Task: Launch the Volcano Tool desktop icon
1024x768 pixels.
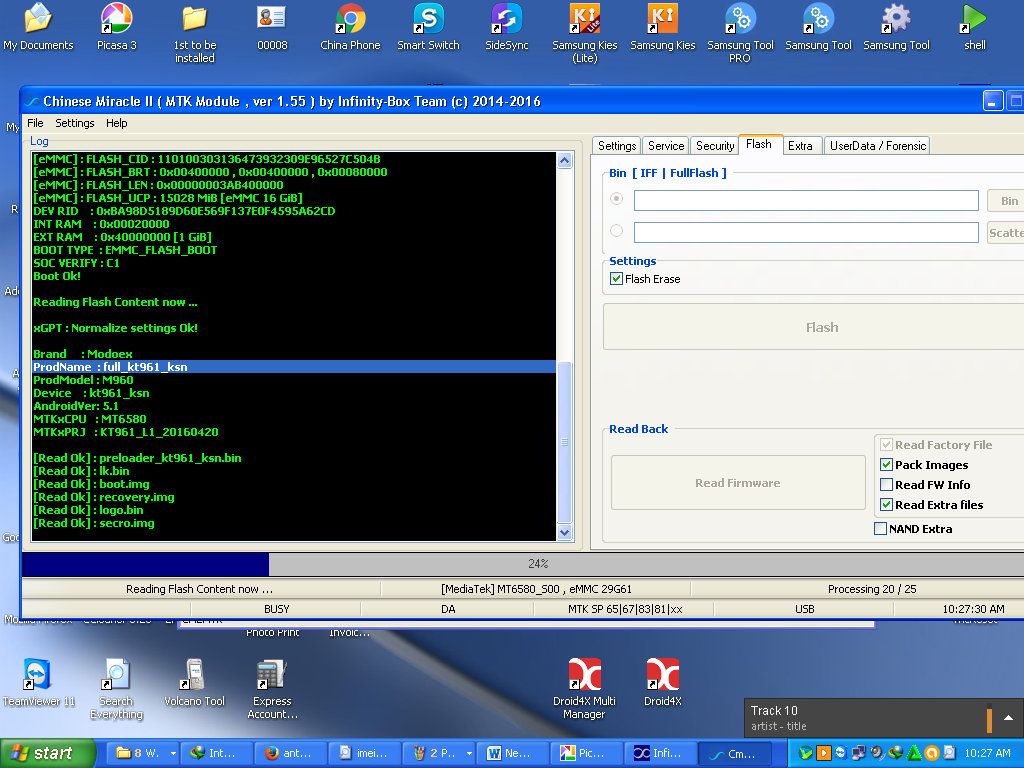Action: [x=194, y=675]
